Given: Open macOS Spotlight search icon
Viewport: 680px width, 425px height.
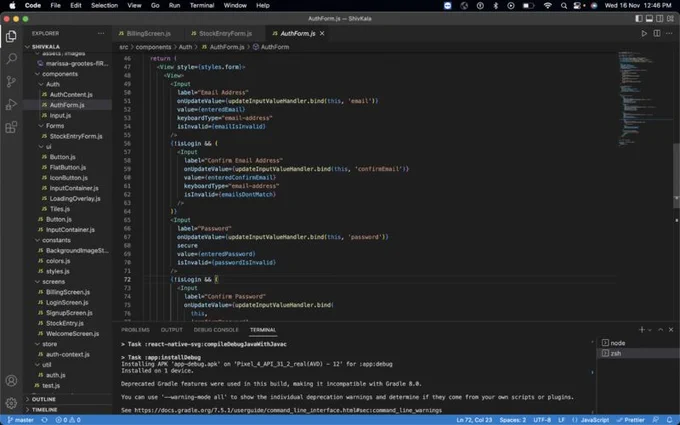Looking at the screenshot, I should [x=563, y=6].
